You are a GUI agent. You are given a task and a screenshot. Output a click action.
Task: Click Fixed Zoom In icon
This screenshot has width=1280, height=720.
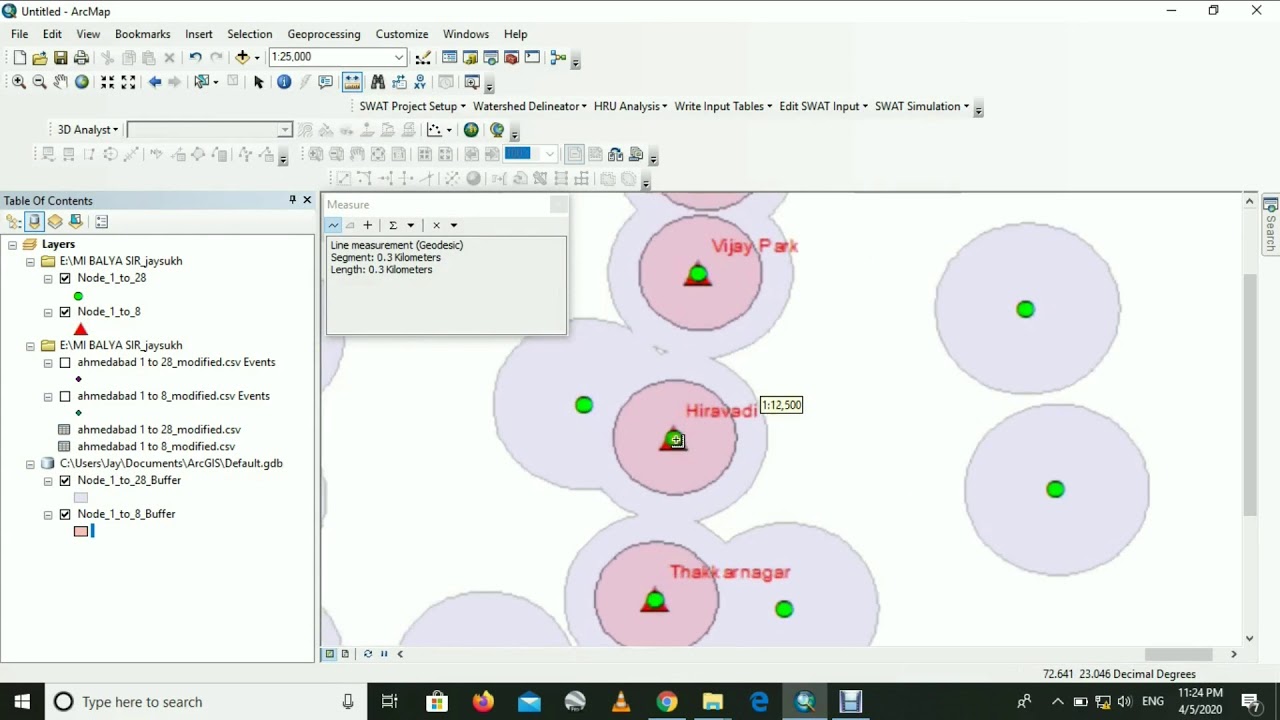108,82
